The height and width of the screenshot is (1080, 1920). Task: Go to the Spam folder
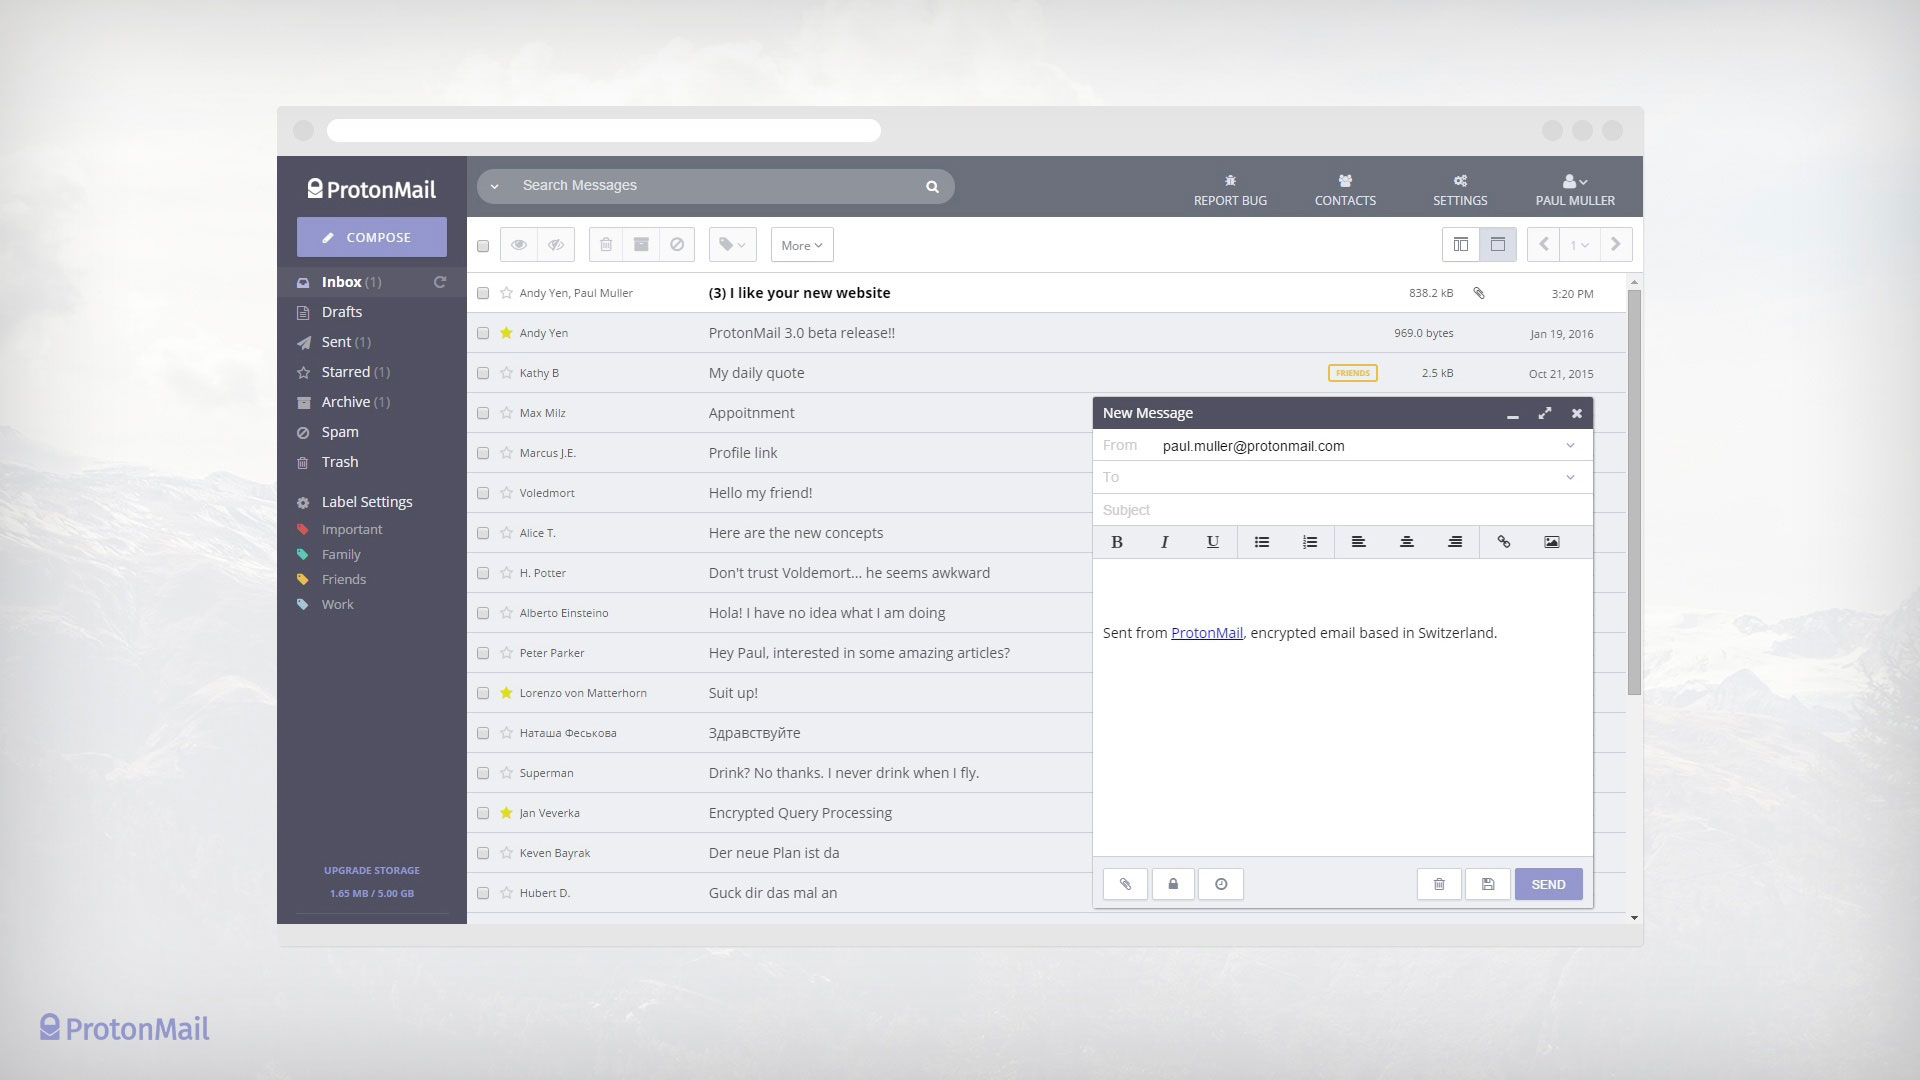(x=339, y=432)
